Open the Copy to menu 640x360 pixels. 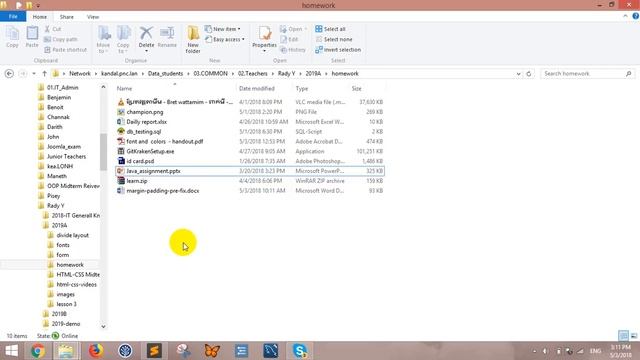123,39
